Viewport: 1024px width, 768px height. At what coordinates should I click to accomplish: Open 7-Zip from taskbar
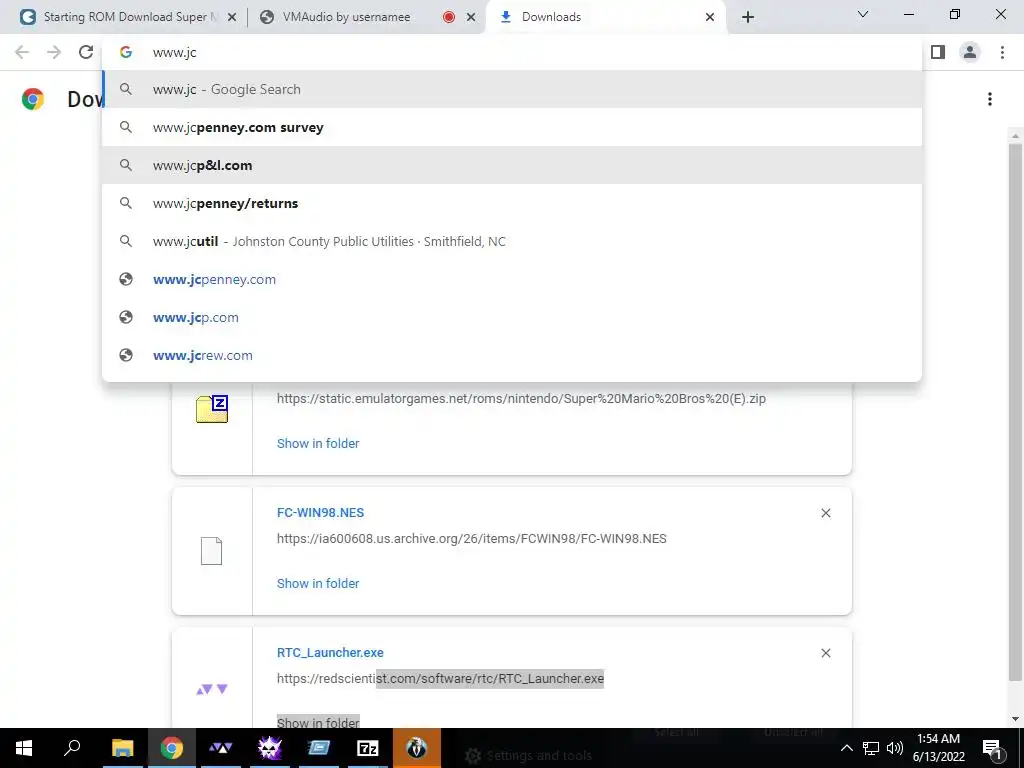(x=368, y=748)
